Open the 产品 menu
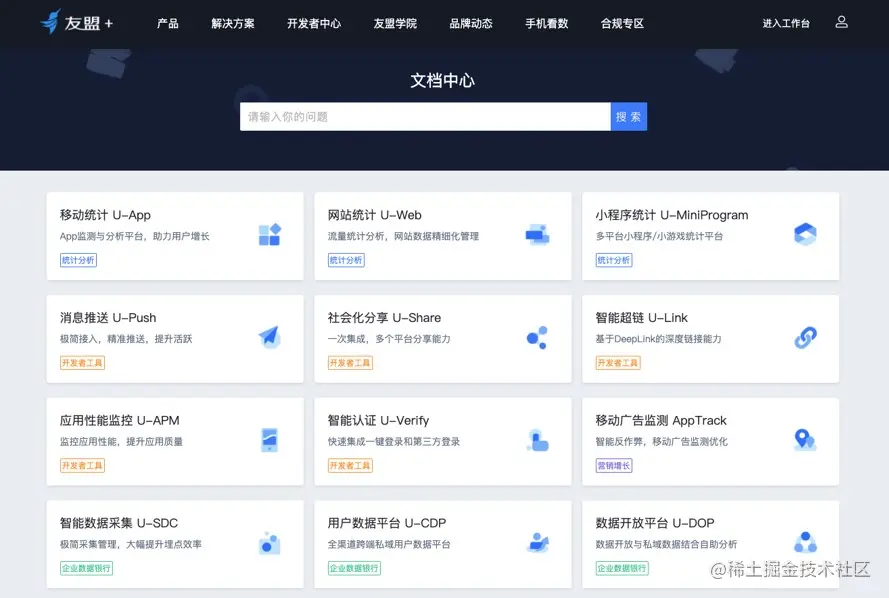This screenshot has height=598, width=889. coord(168,23)
